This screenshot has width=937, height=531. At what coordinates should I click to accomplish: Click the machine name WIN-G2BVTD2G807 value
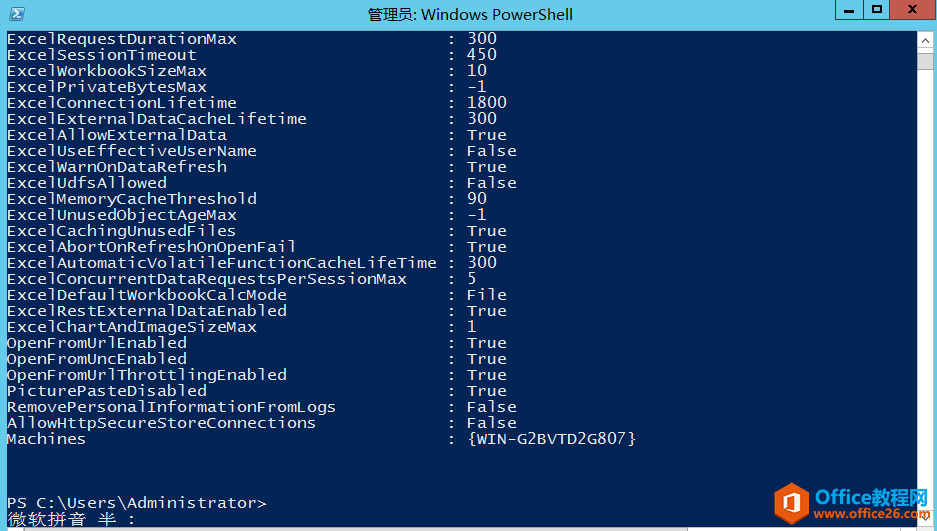[551, 439]
